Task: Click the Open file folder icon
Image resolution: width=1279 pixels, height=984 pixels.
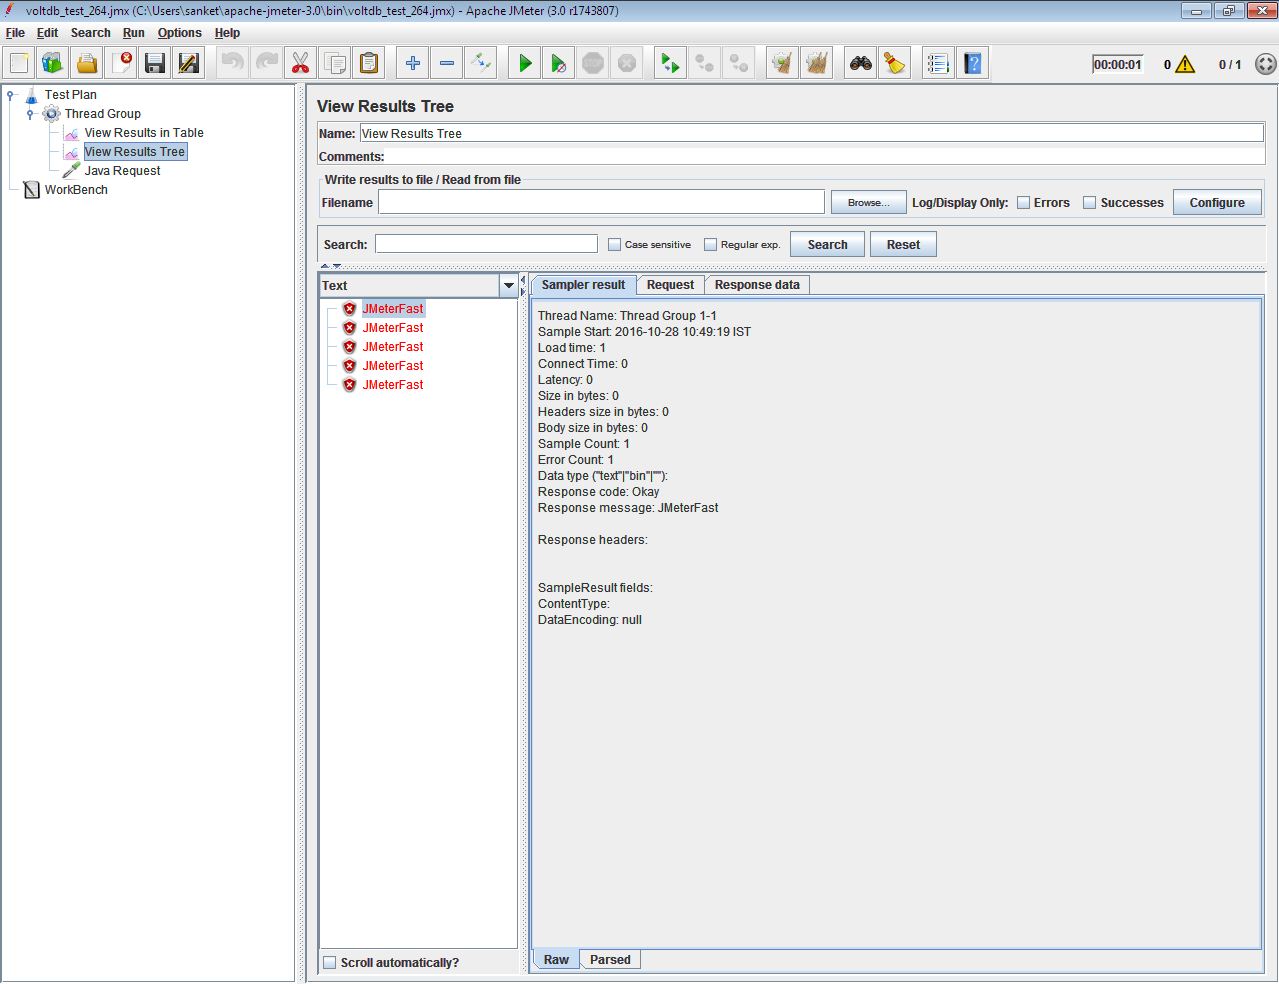Action: pyautogui.click(x=87, y=63)
